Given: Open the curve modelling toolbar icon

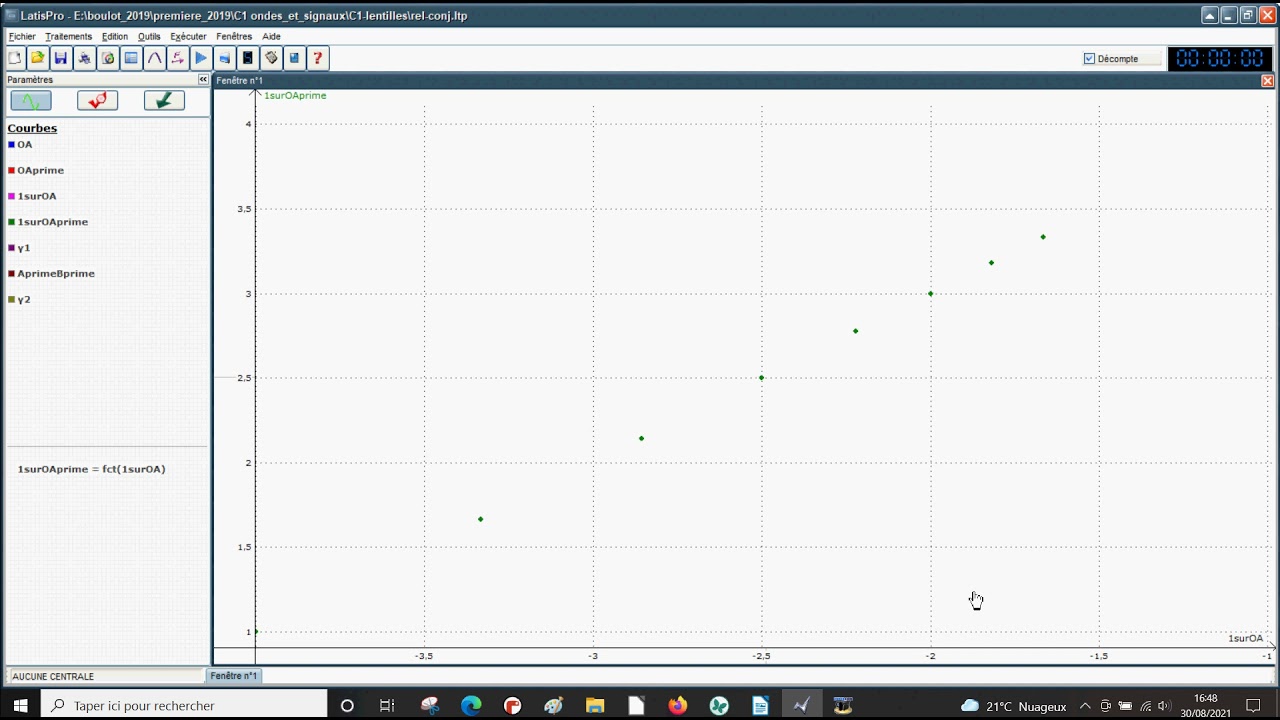Looking at the screenshot, I should [155, 58].
